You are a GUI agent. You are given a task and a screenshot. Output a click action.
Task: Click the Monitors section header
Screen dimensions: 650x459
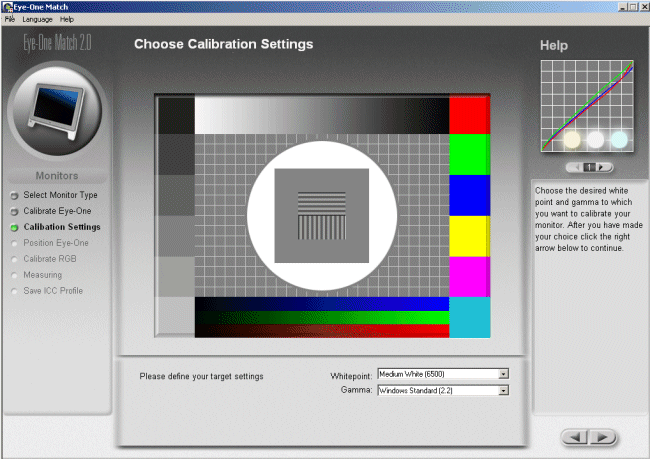click(57, 176)
